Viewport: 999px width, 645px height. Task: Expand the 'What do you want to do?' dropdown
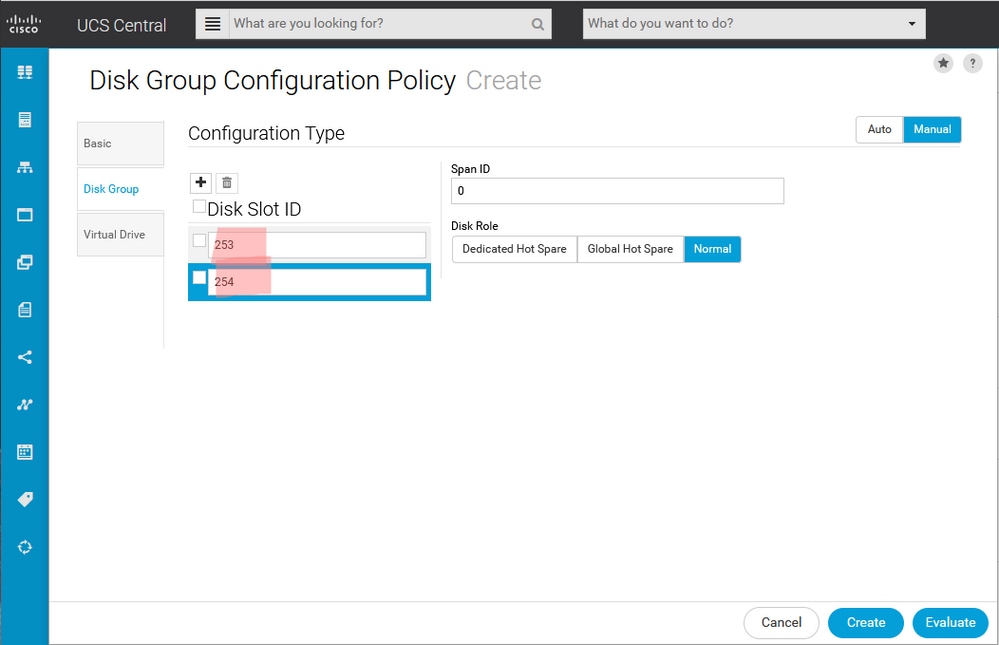[912, 24]
